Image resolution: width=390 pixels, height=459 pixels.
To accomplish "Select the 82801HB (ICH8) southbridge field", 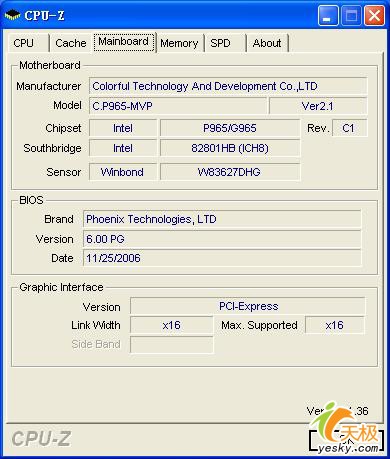I will 230,148.
